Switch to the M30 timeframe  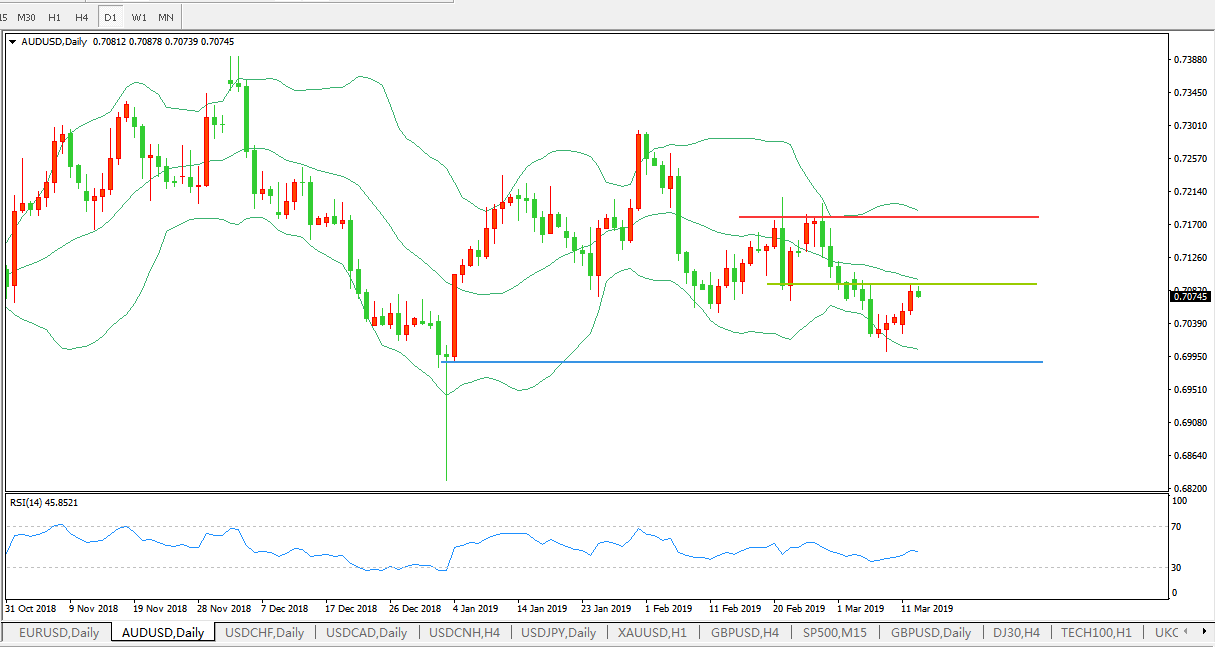[x=26, y=17]
